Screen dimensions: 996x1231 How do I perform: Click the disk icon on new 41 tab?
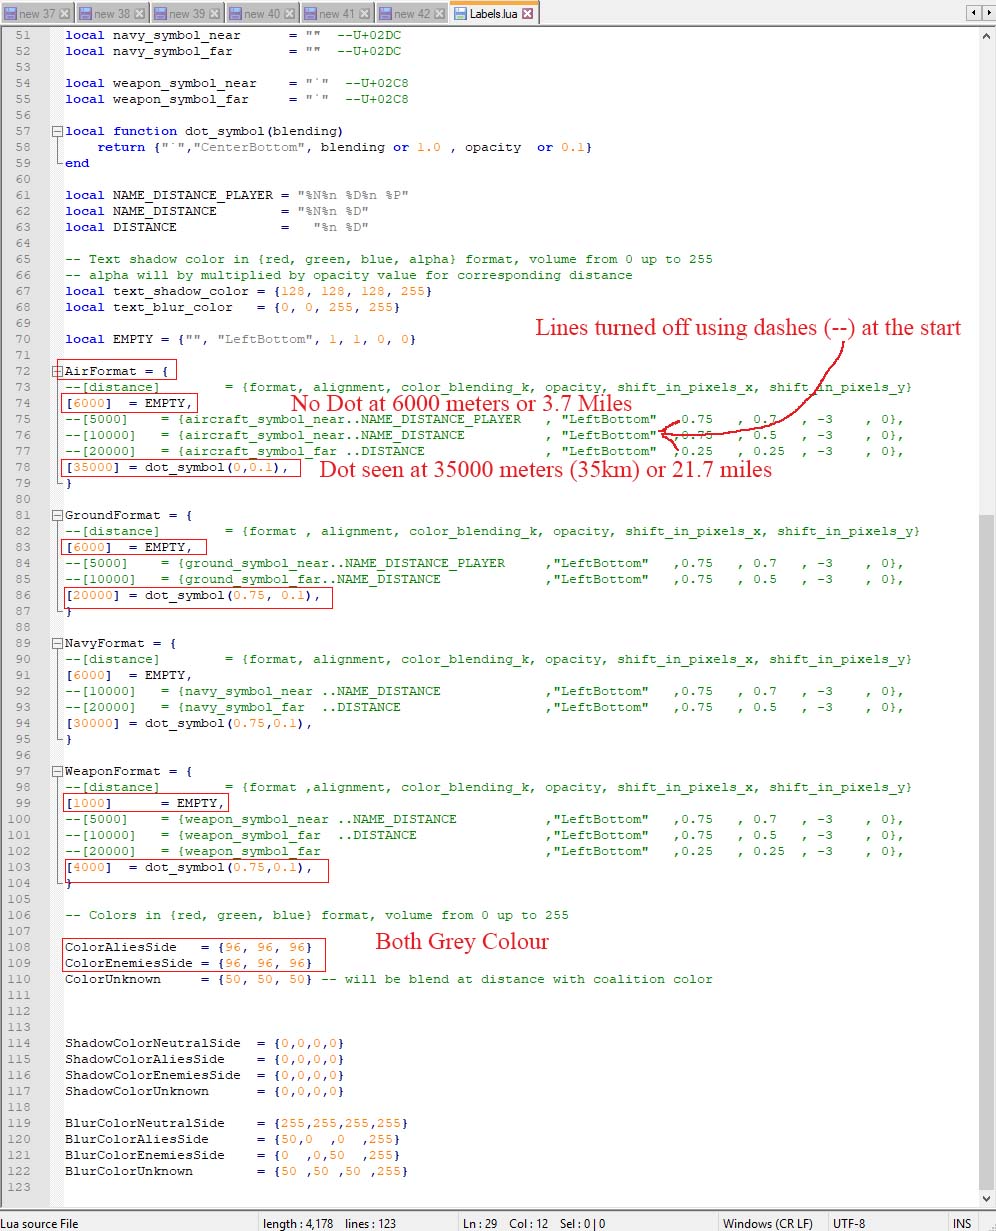tap(311, 14)
